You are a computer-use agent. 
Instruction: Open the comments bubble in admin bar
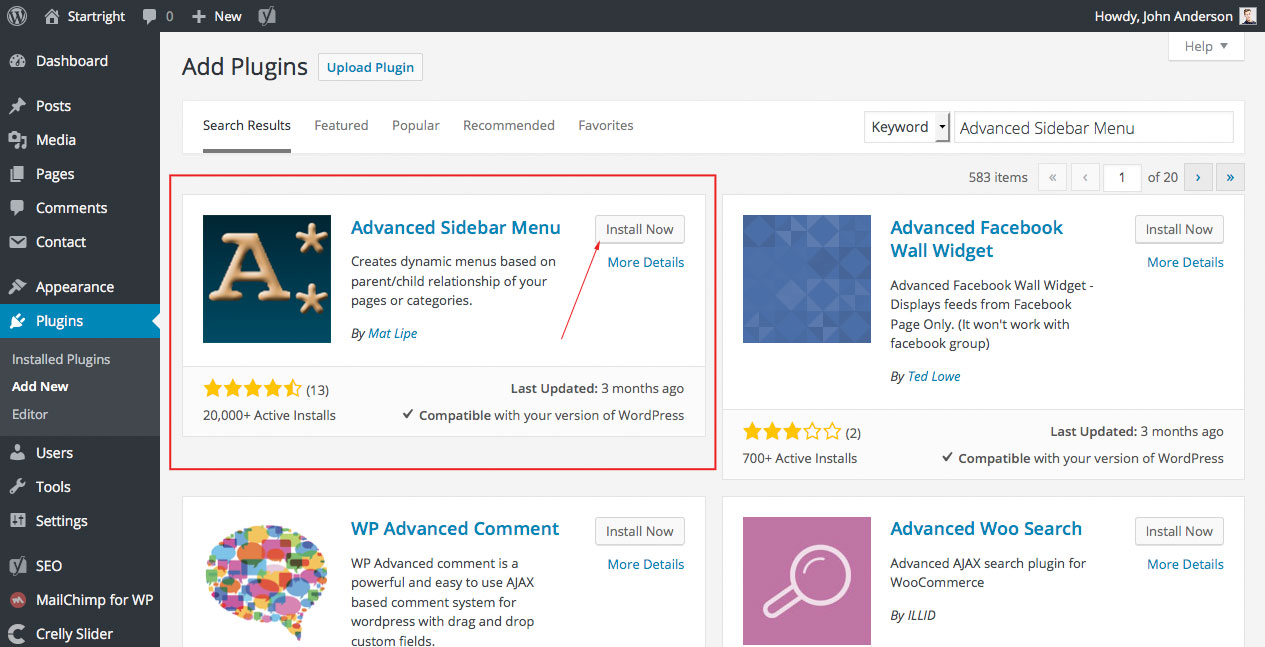coord(149,16)
